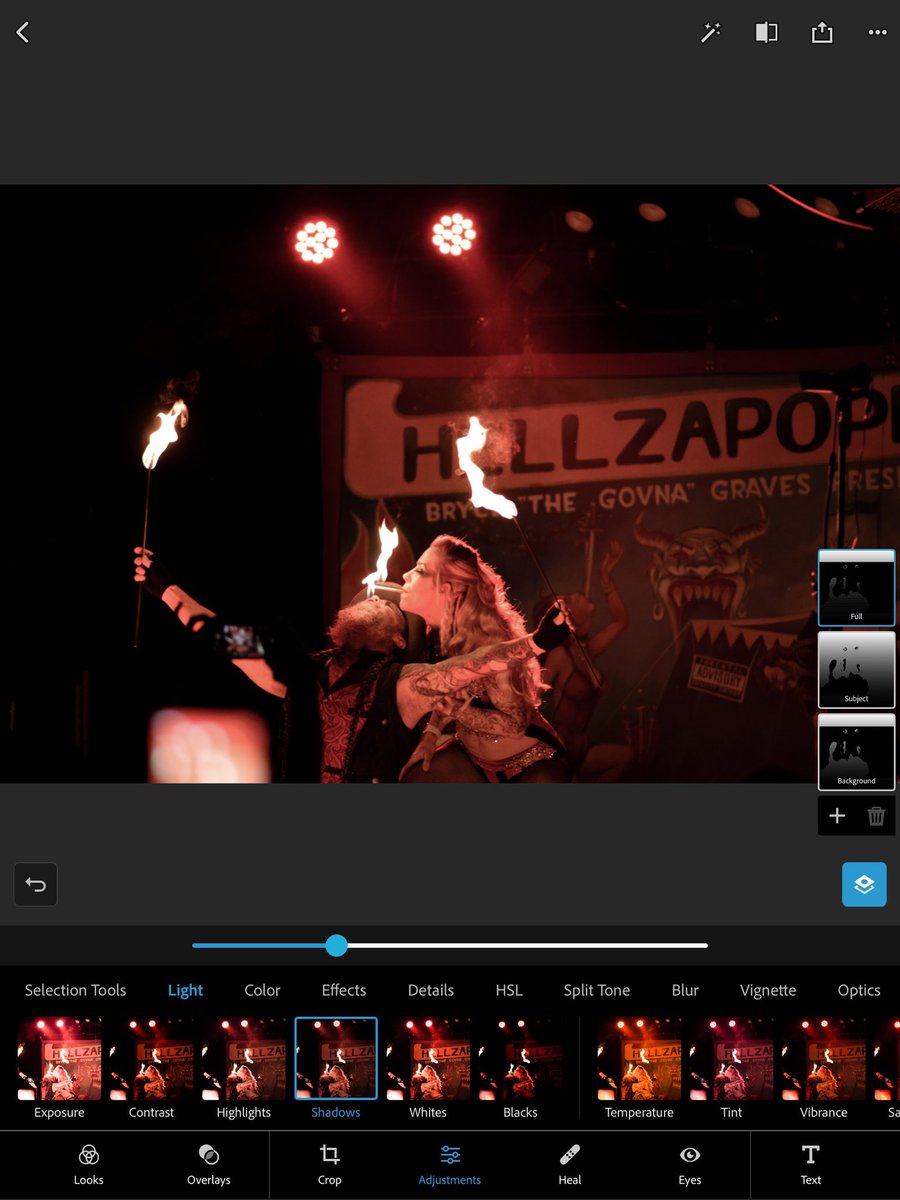Select the Subject mask thumbnail
900x1200 pixels.
(x=856, y=670)
